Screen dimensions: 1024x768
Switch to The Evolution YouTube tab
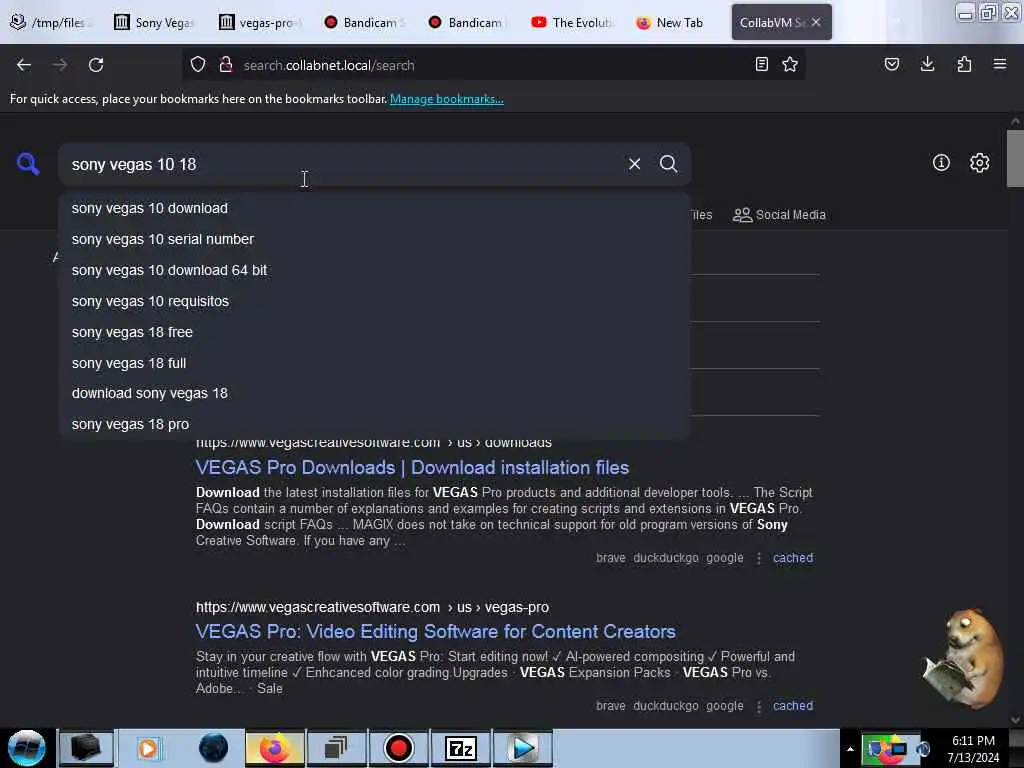coord(574,22)
